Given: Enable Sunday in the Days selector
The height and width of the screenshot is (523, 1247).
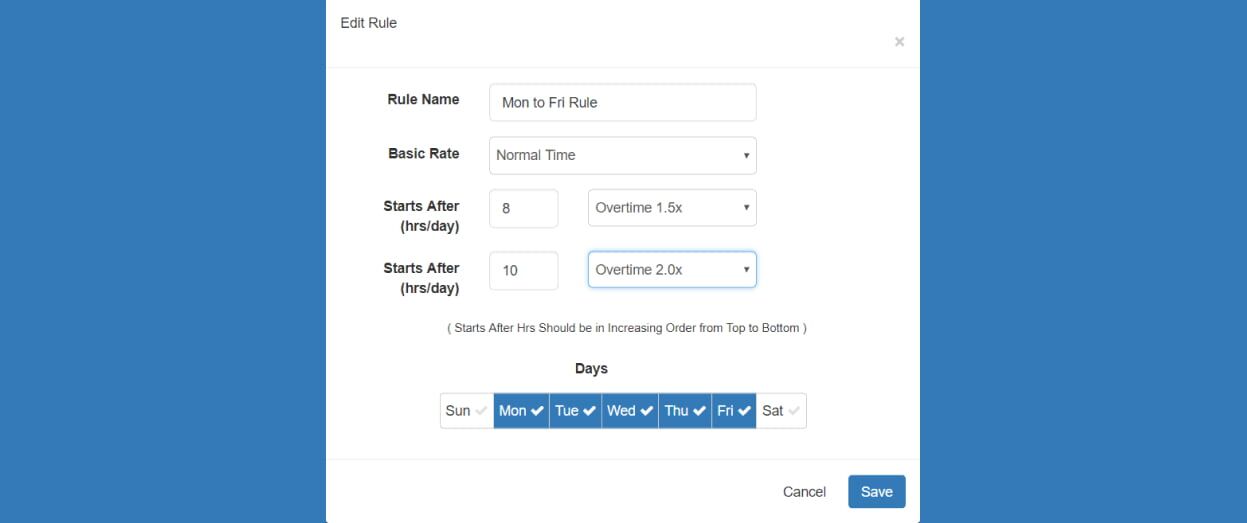Looking at the screenshot, I should click(466, 411).
